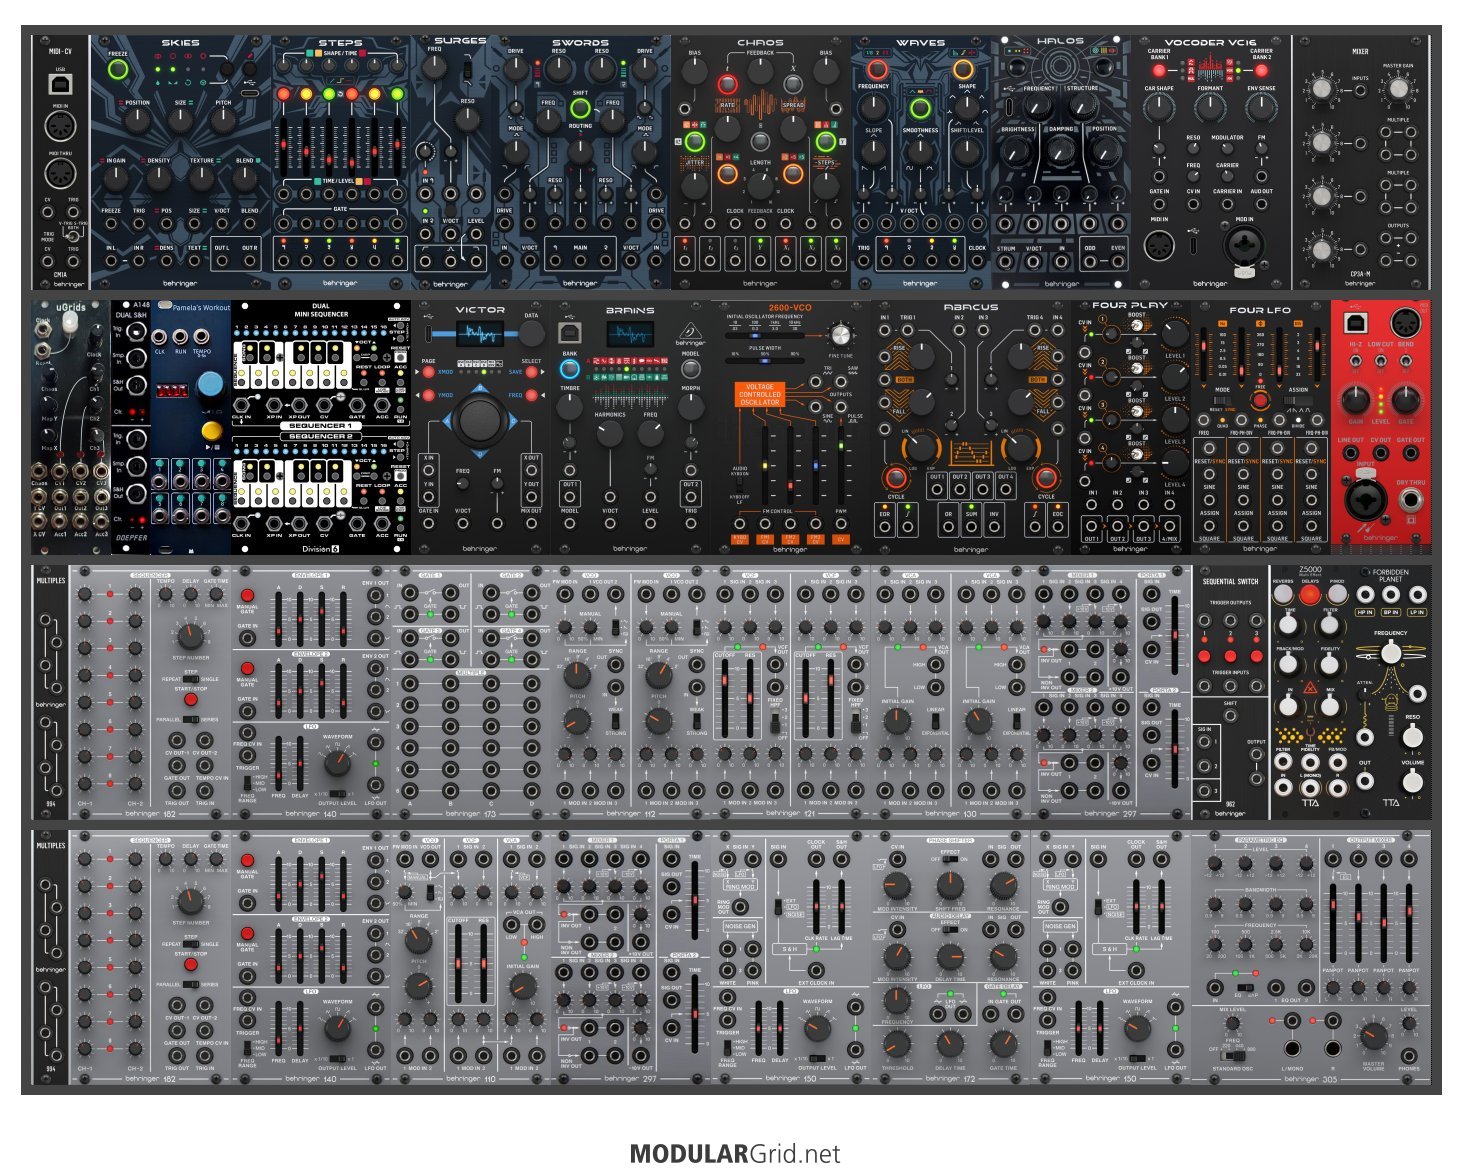Click the Halos STRUM jack
This screenshot has height=1175, width=1472.
pyautogui.click(x=1006, y=262)
